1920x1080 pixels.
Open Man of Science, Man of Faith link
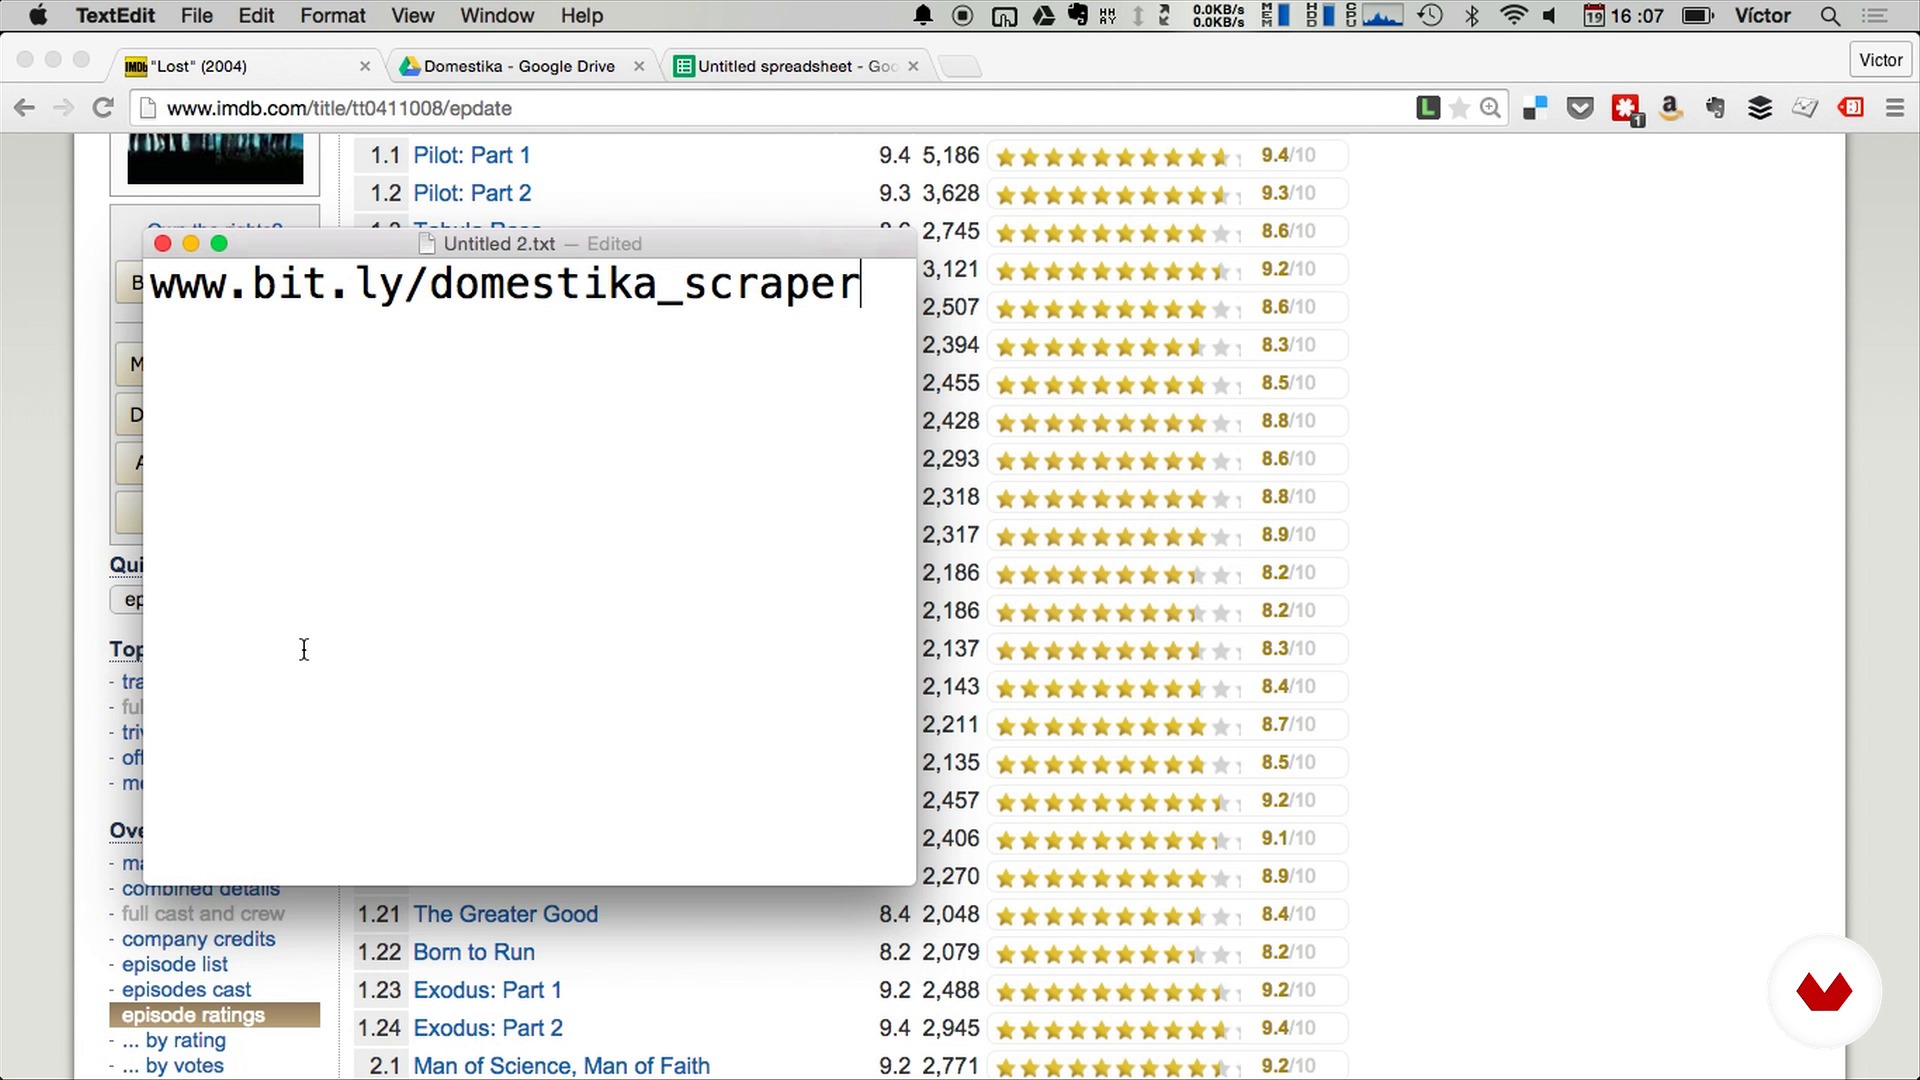pyautogui.click(x=562, y=1066)
